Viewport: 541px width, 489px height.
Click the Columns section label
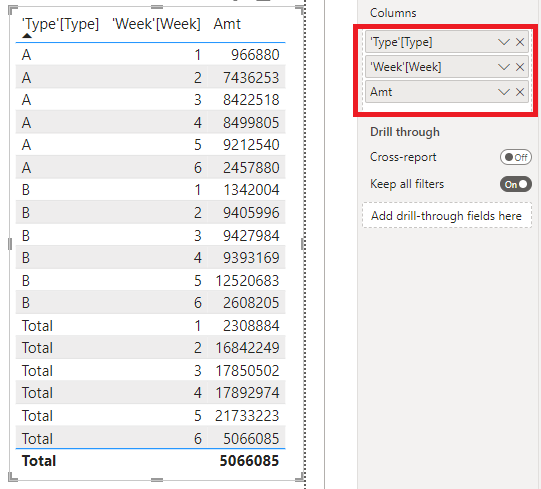coord(393,13)
